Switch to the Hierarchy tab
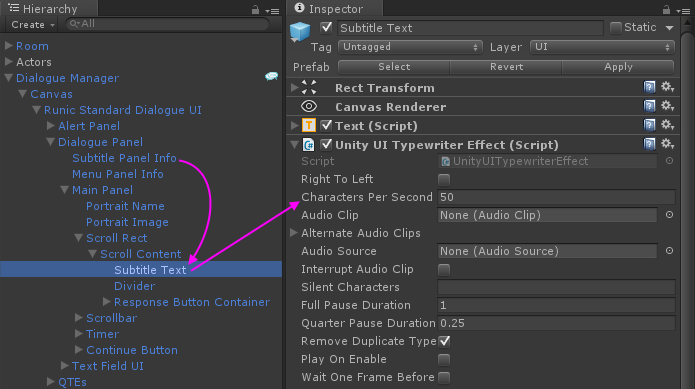 49,8
